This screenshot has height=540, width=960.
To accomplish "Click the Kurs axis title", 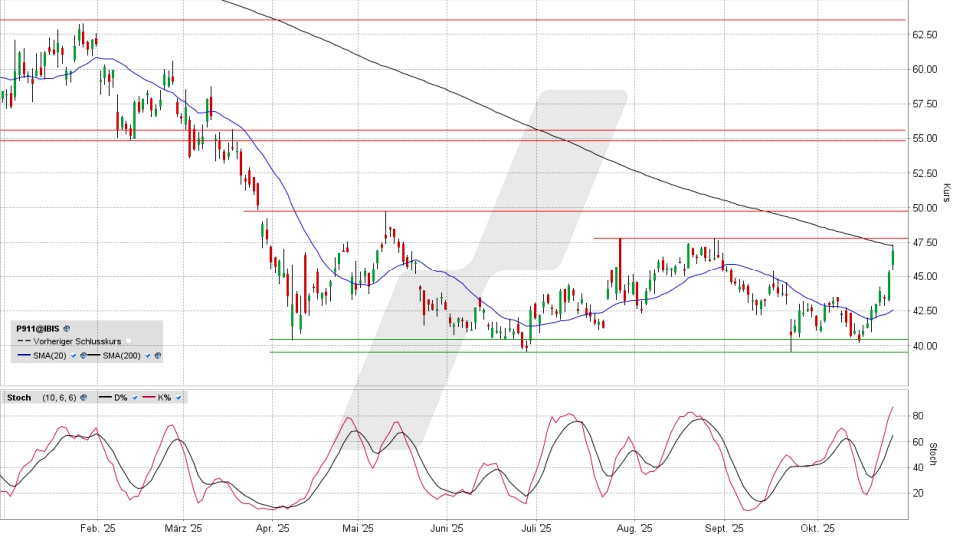I will click(946, 190).
